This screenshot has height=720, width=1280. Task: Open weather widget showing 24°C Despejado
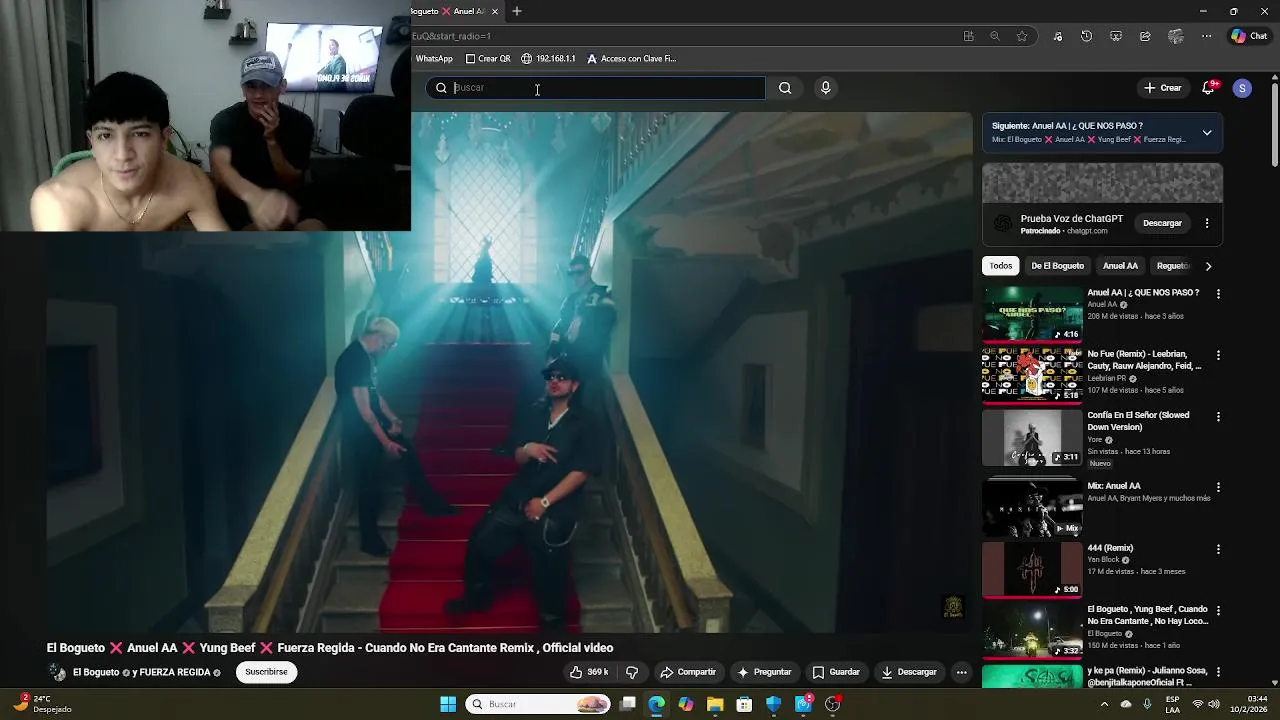pos(40,704)
